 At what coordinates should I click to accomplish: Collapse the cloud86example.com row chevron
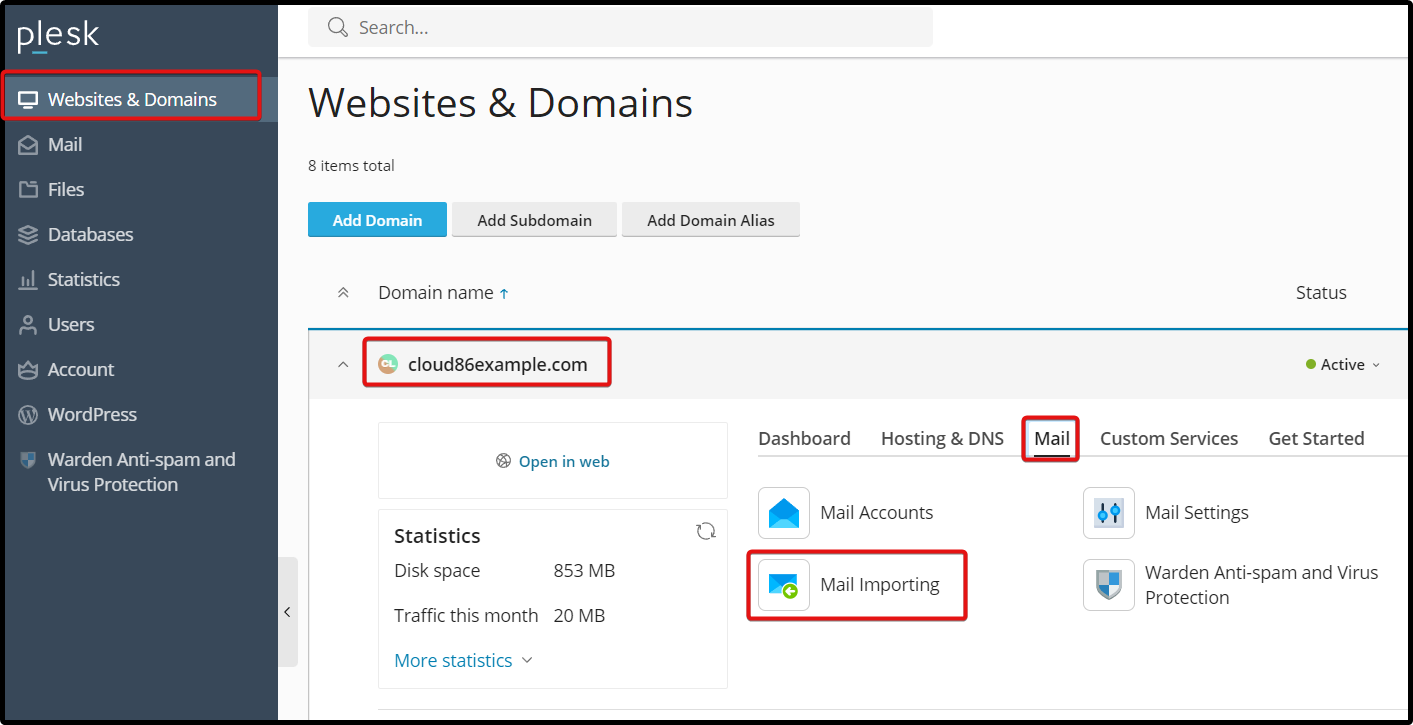343,365
